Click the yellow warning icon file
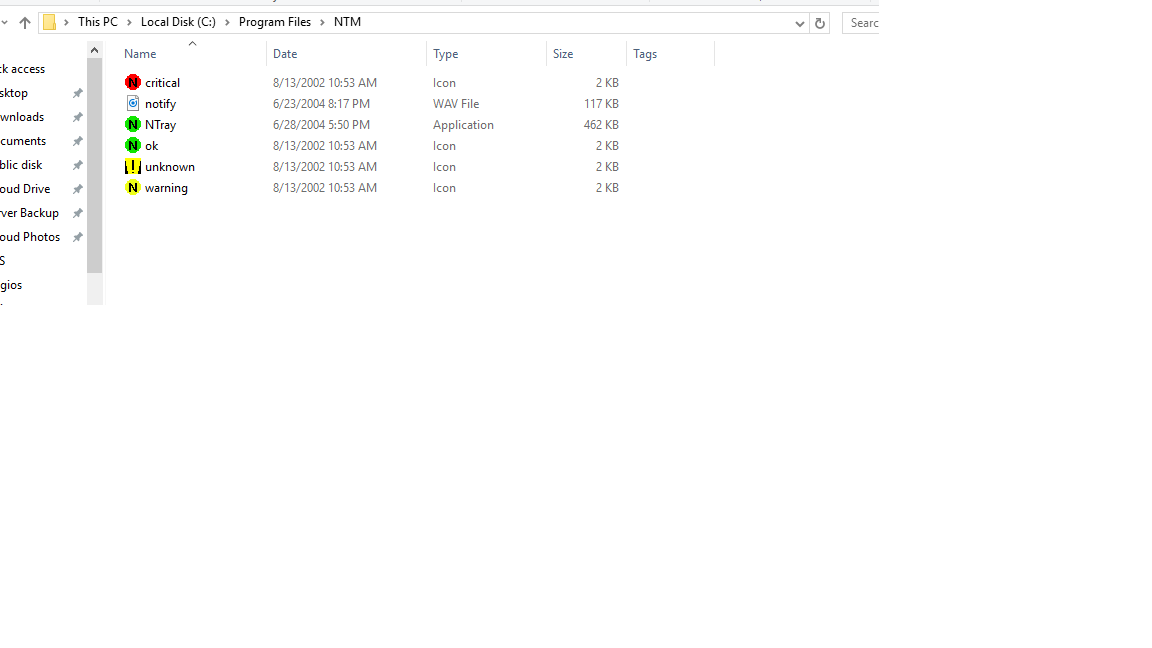This screenshot has width=1152, height=648. click(133, 187)
